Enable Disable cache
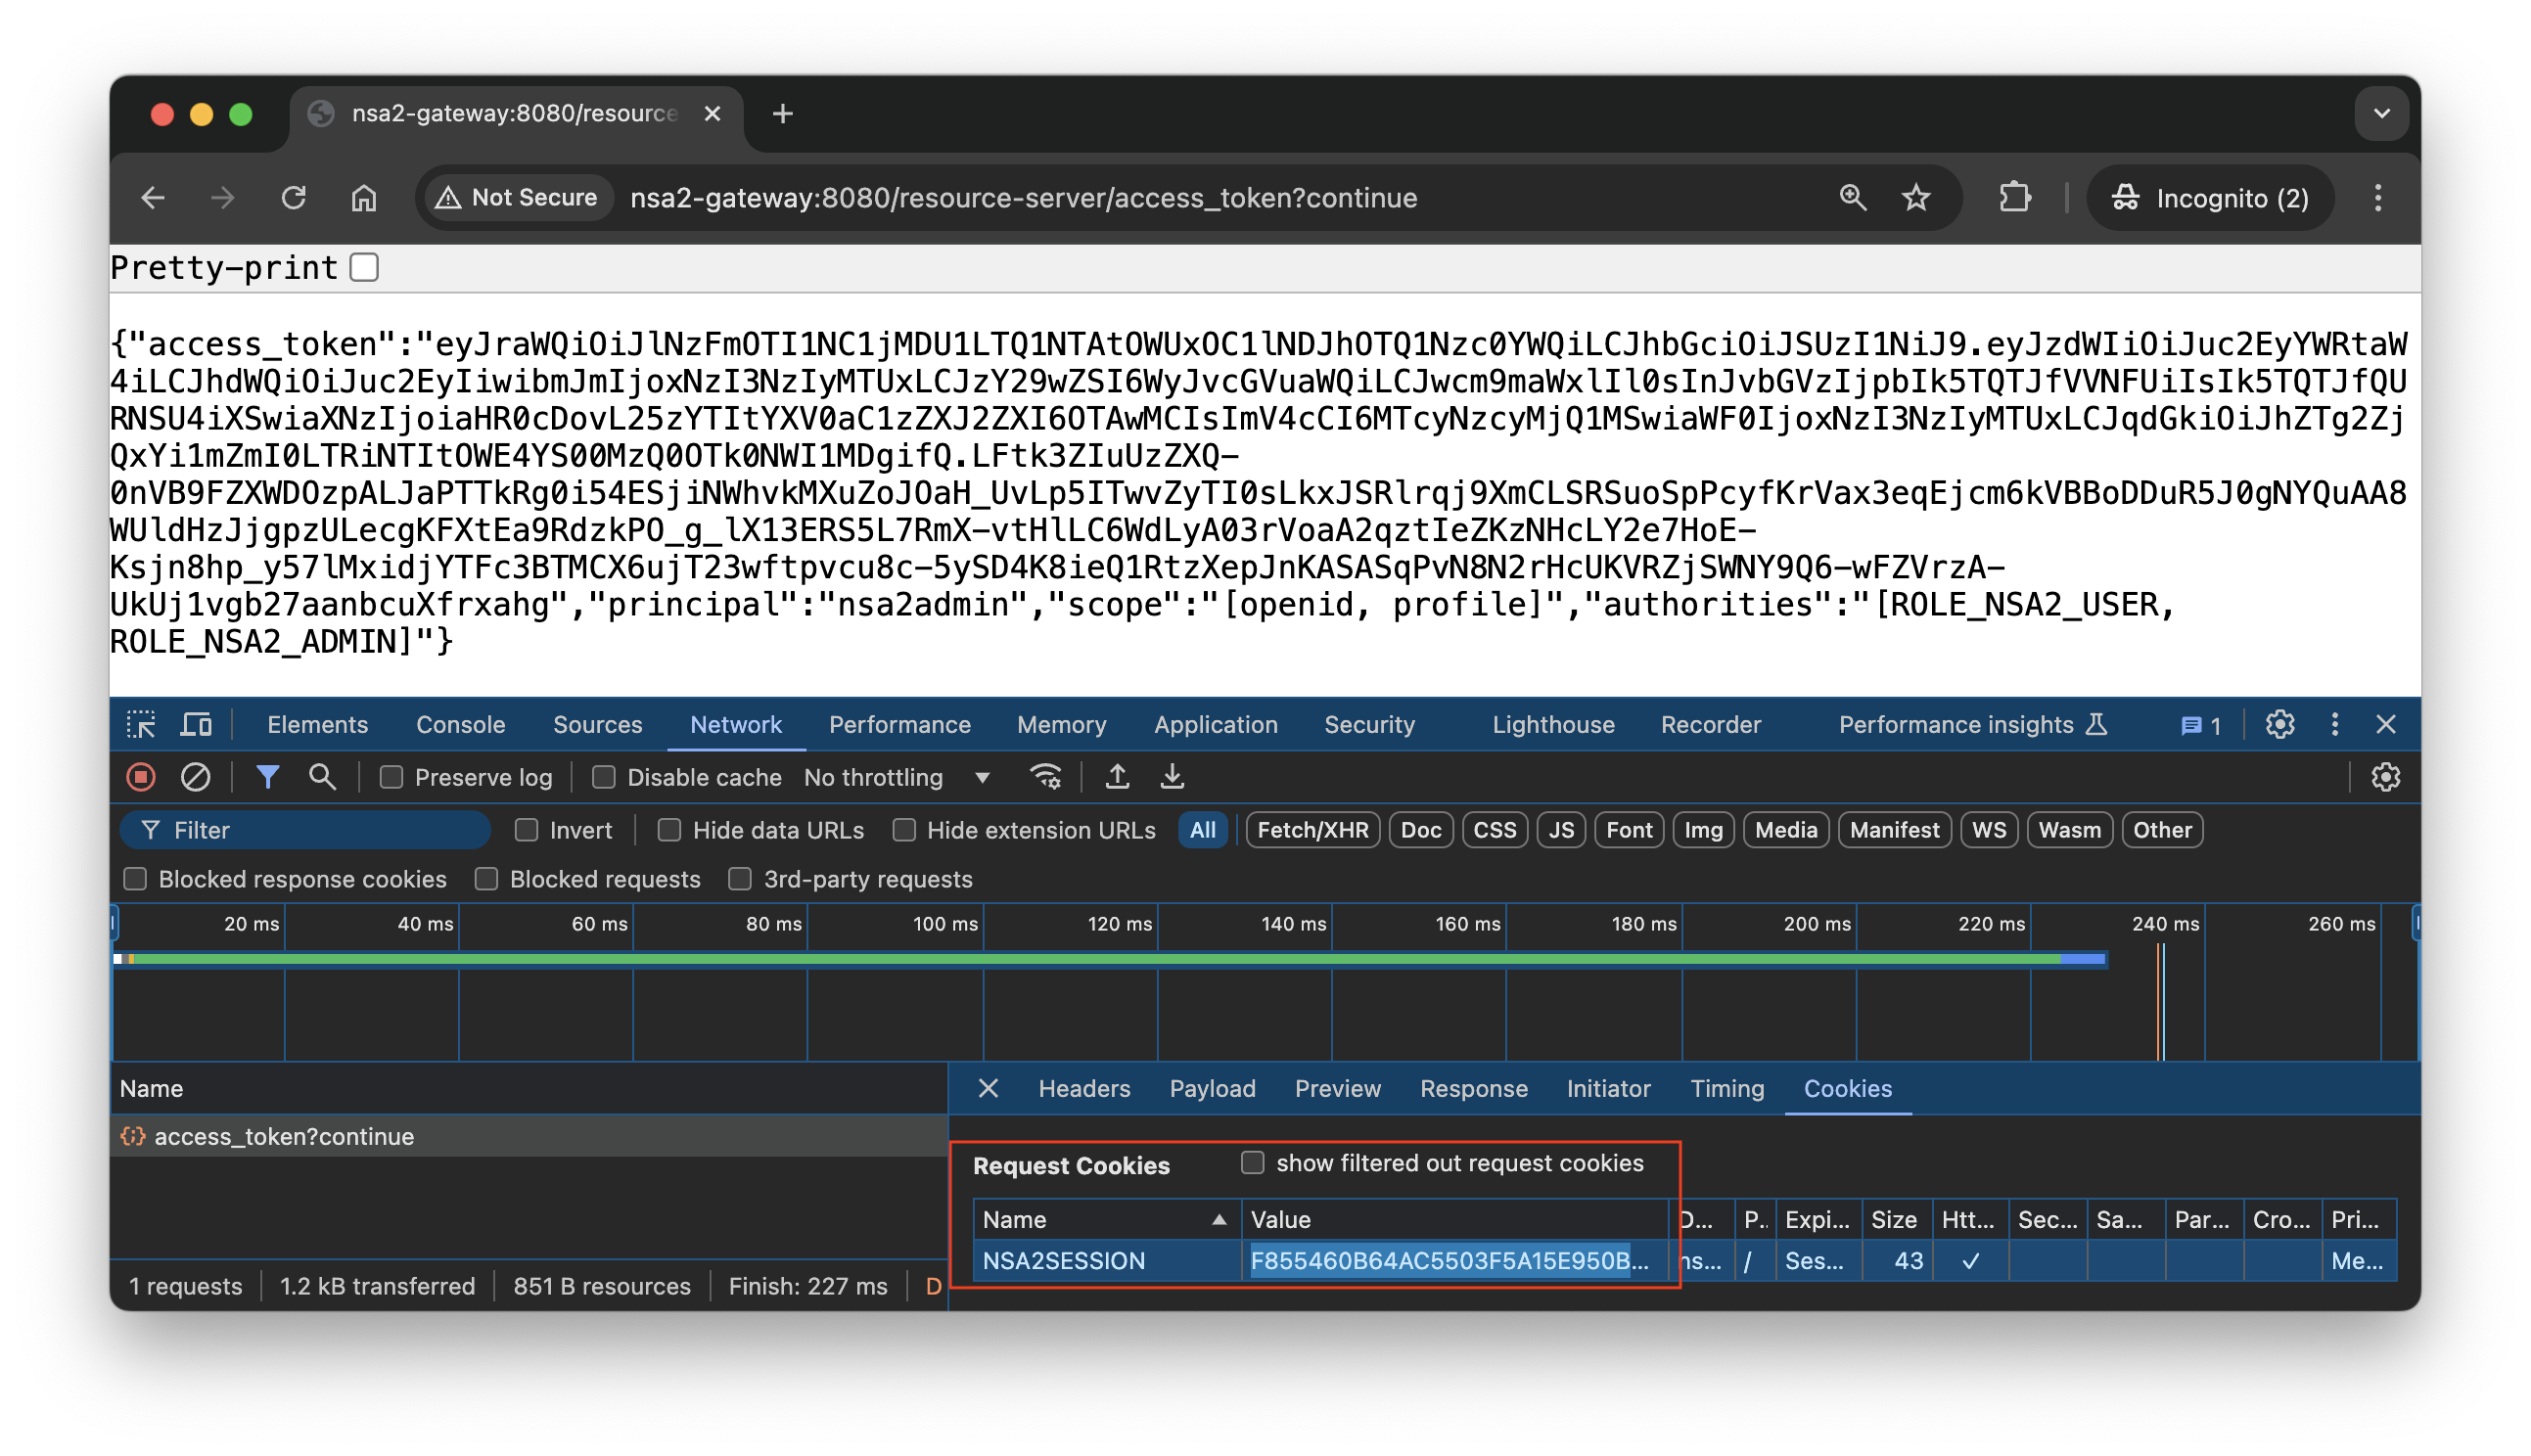The height and width of the screenshot is (1456, 2531). pyautogui.click(x=603, y=778)
